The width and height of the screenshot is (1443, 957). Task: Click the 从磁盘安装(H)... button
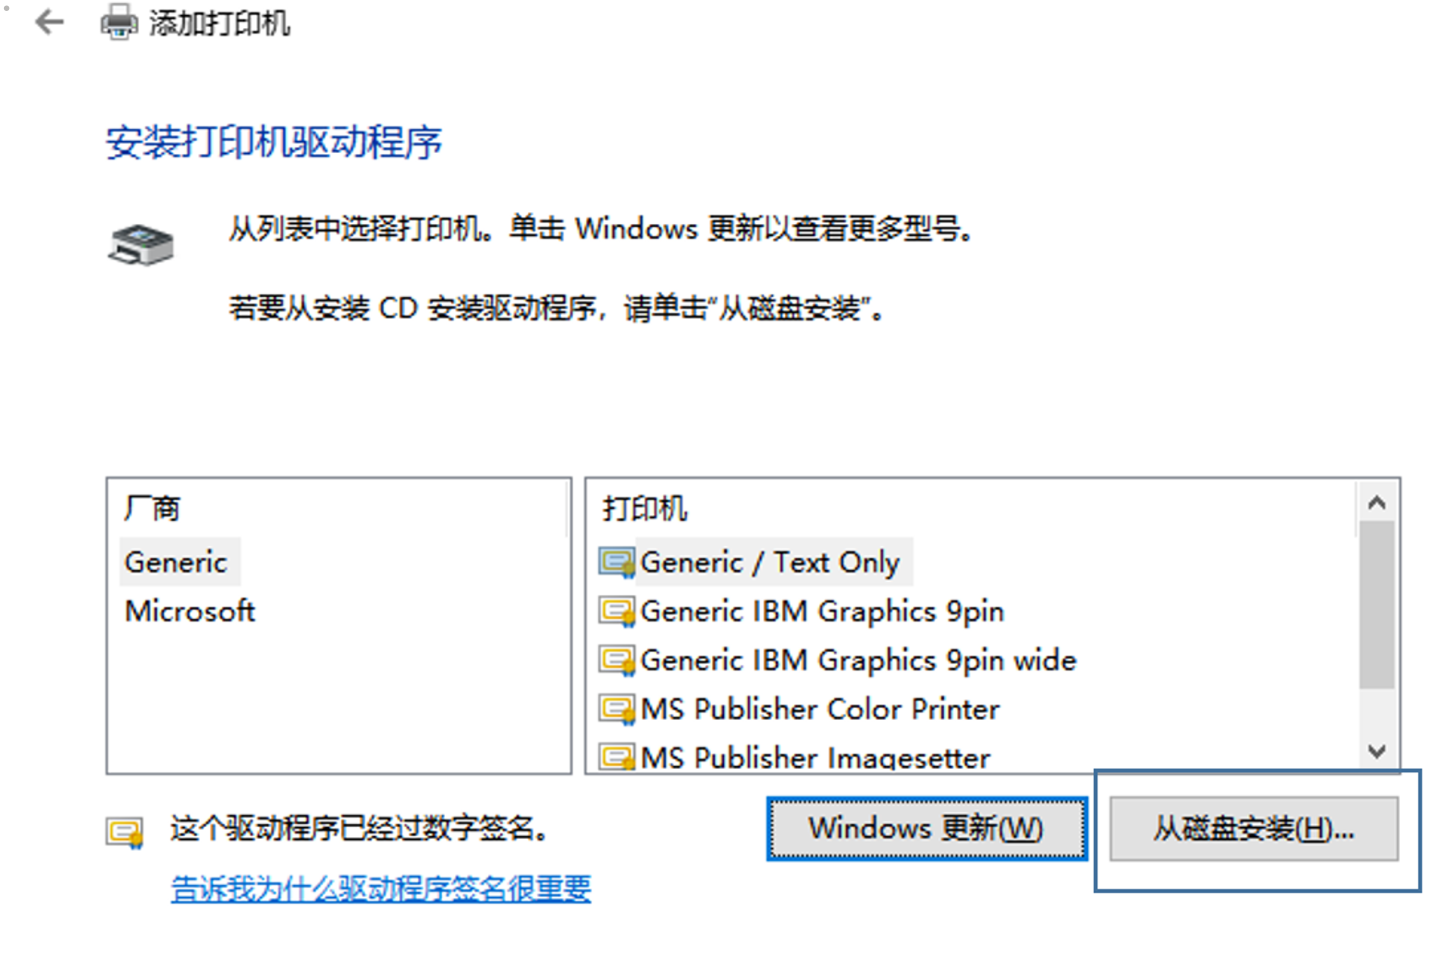(x=1254, y=828)
